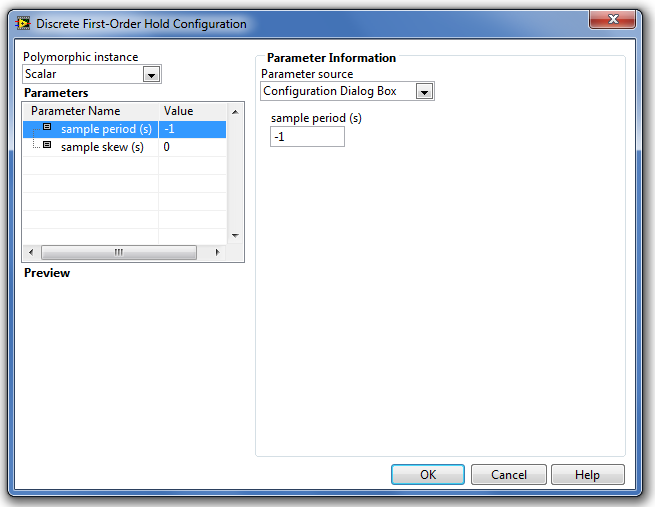The height and width of the screenshot is (507, 655).
Task: Click the LabVIEW icon in the title bar
Action: 24,23
